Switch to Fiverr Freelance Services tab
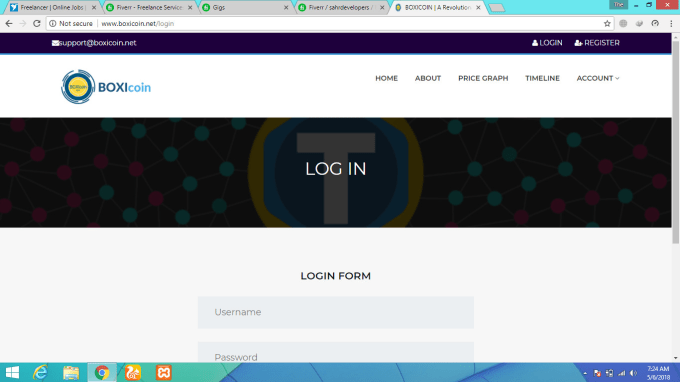Screen dimensions: 680x382 [149, 7]
